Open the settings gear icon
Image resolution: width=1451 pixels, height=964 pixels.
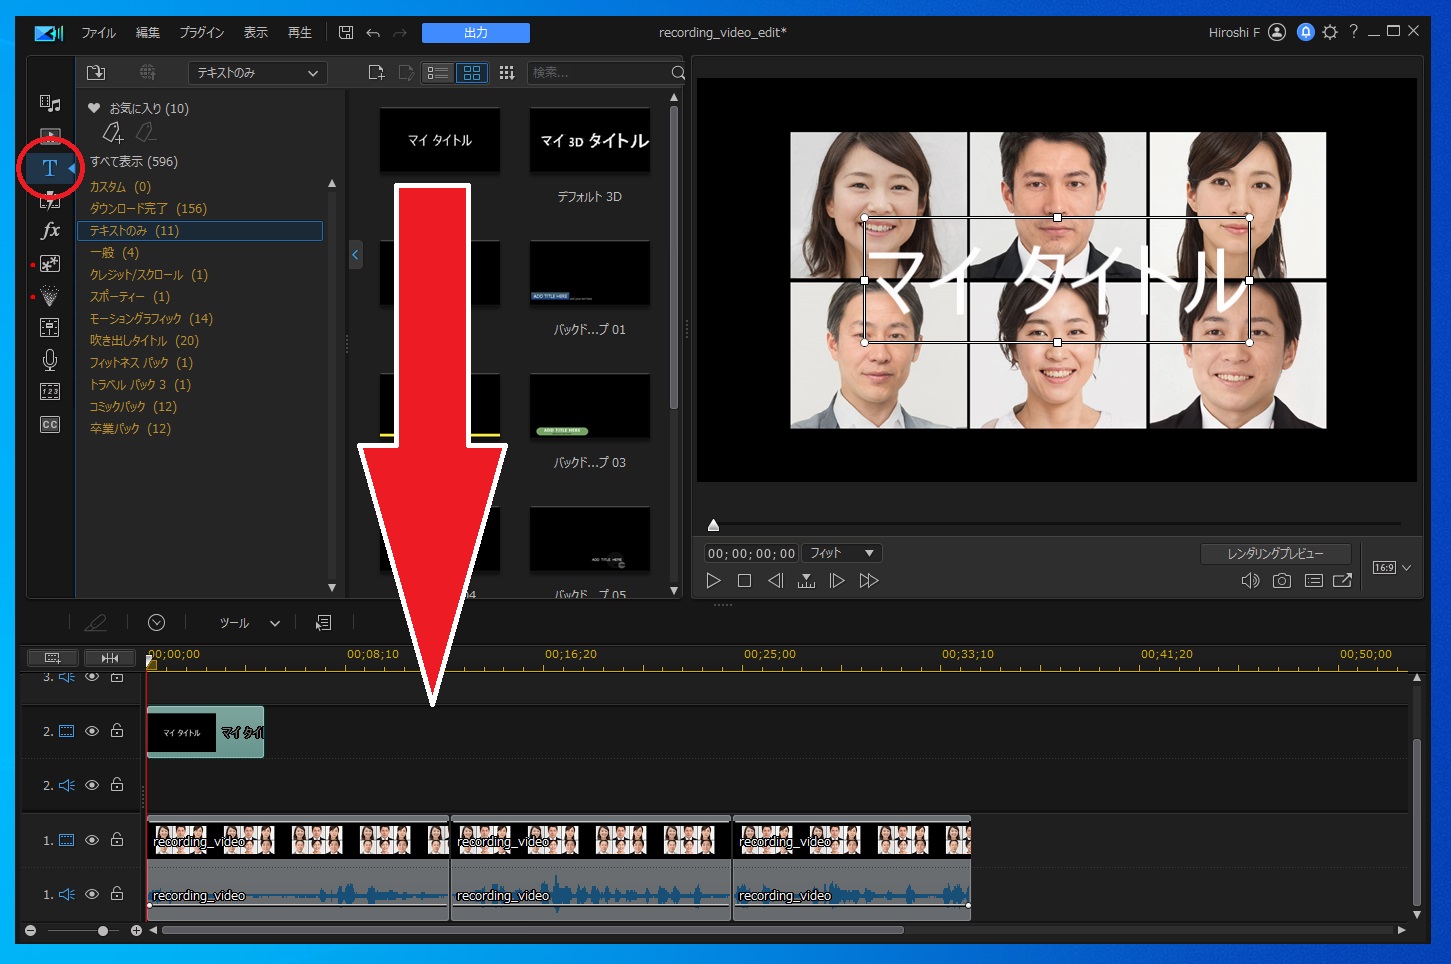coord(1330,32)
